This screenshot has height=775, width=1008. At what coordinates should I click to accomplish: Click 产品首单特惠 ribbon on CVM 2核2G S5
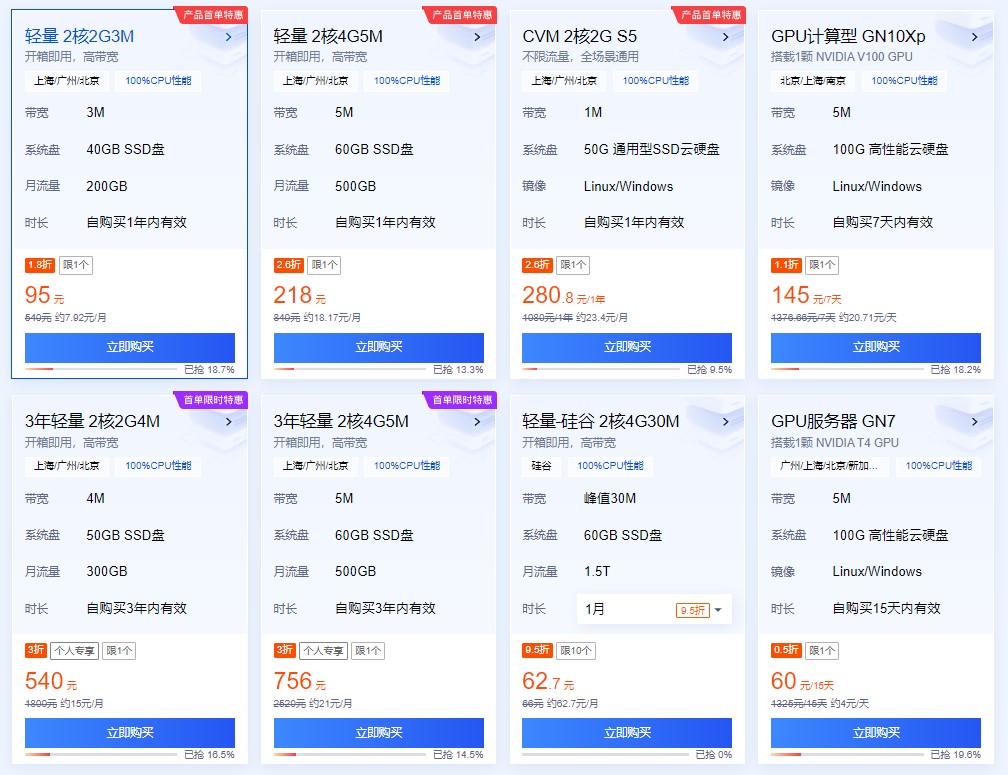710,15
